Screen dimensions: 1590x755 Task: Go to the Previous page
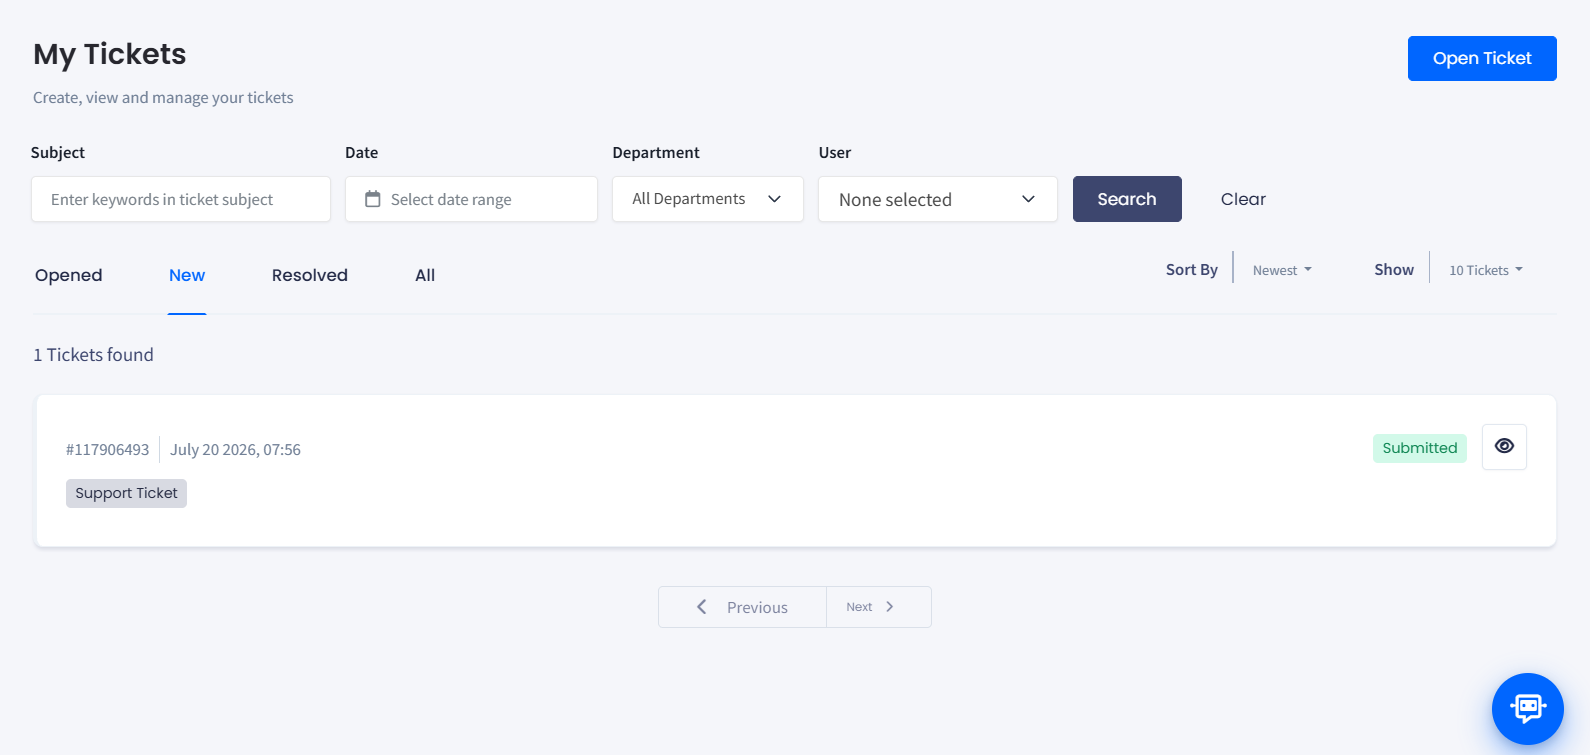pyautogui.click(x=742, y=607)
